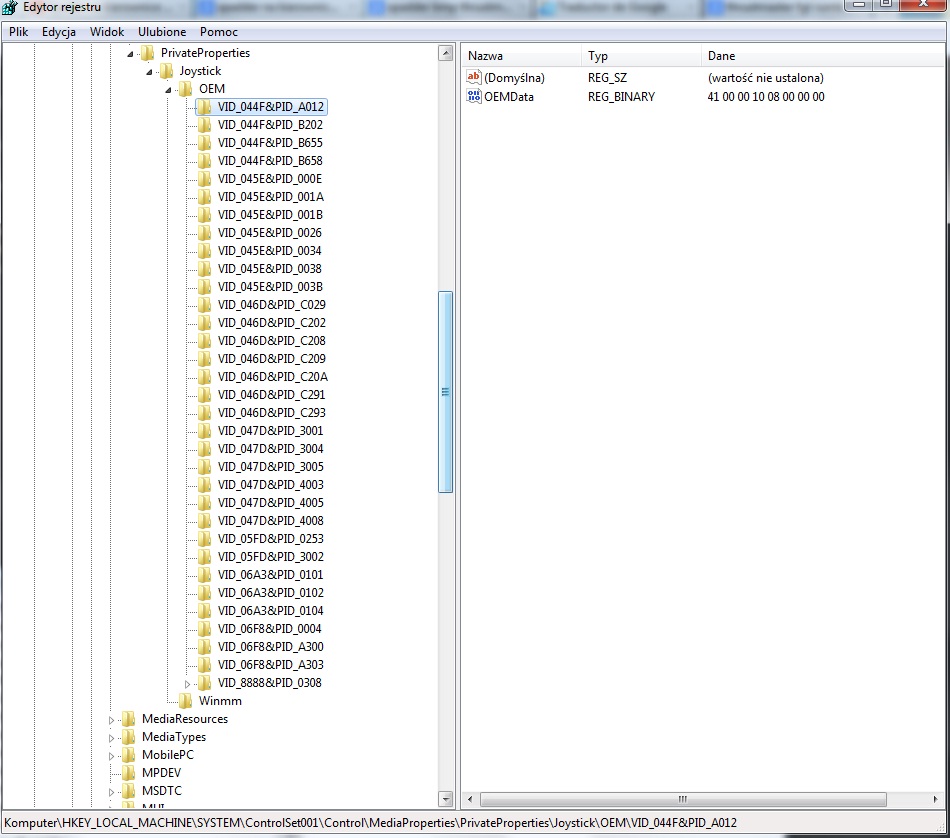The height and width of the screenshot is (838, 950).
Task: Collapse the OEM tree node
Action: click(x=168, y=90)
